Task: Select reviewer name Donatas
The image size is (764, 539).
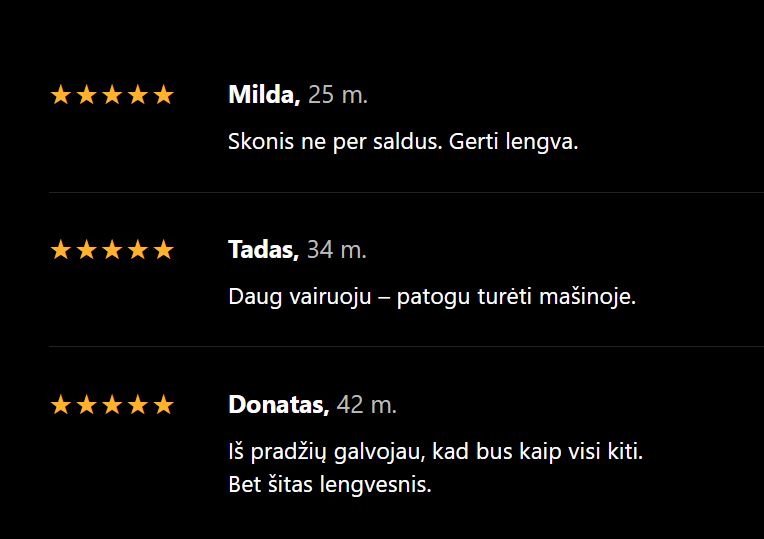Action: pyautogui.click(x=278, y=404)
